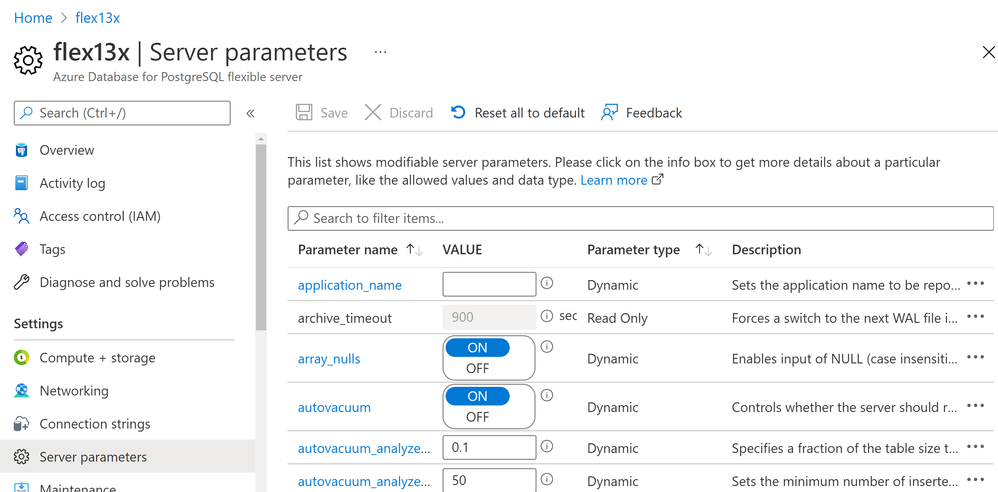Click the flex13x breadcrumb link

tap(97, 18)
